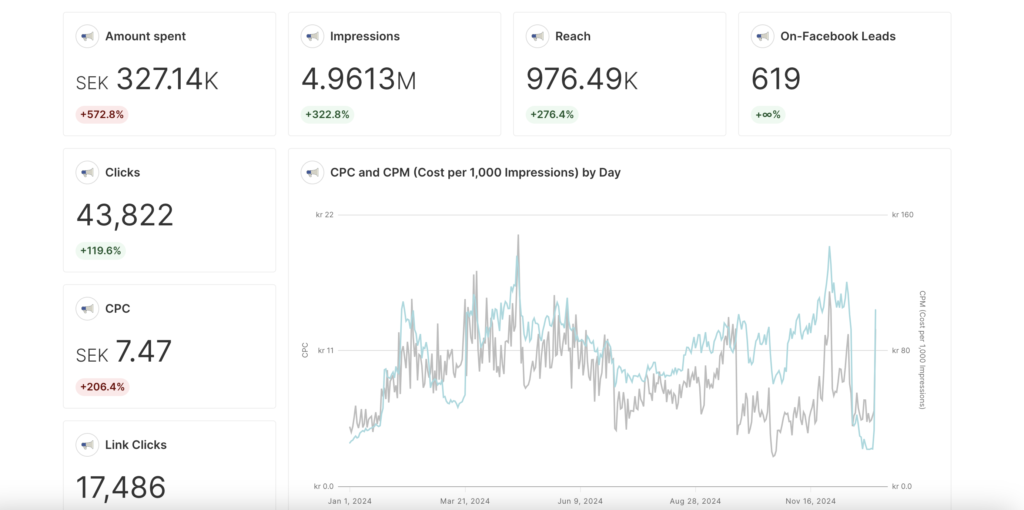Select the +572.8% change badge

click(102, 115)
